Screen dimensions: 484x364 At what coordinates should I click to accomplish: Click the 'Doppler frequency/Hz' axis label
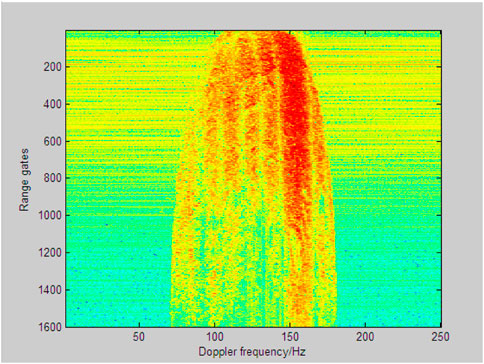tap(252, 352)
